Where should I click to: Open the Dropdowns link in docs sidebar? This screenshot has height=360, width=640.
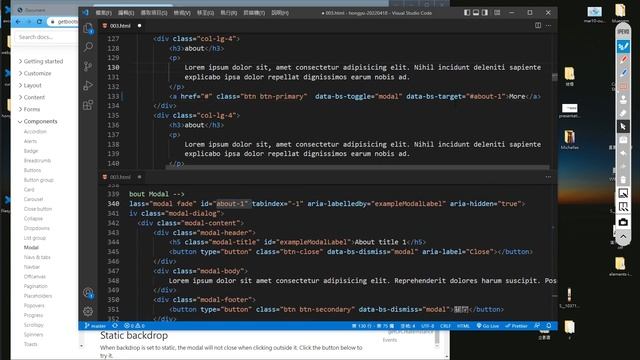pos(37,228)
